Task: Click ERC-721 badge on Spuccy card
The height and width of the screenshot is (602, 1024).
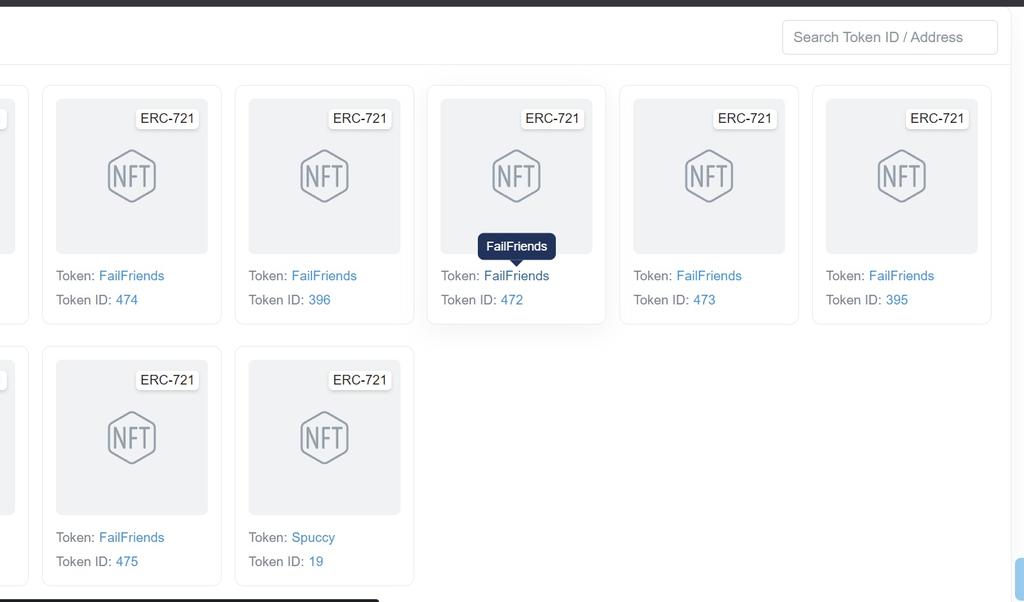Action: click(360, 380)
